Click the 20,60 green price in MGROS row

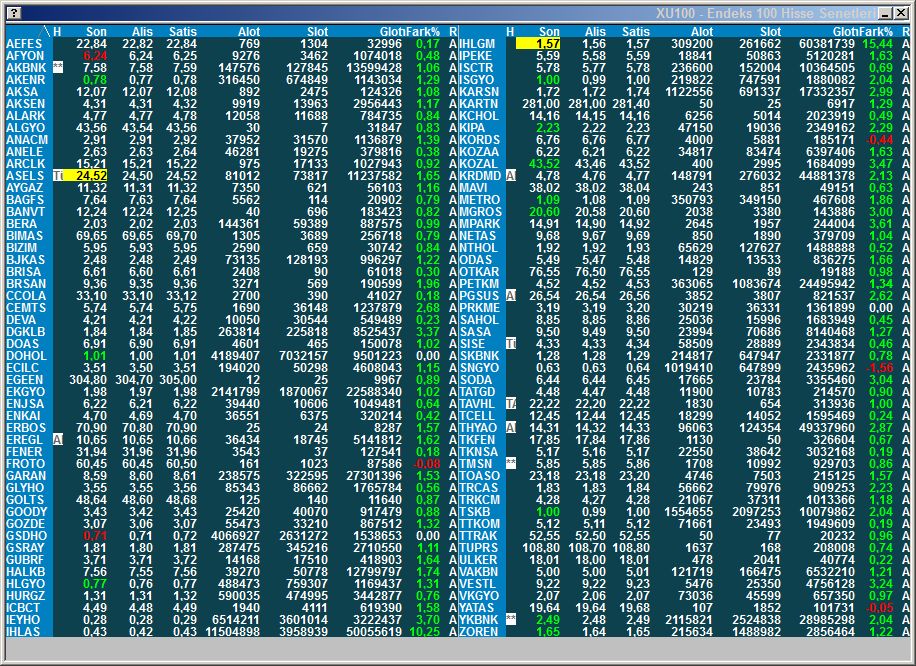pyautogui.click(x=544, y=211)
